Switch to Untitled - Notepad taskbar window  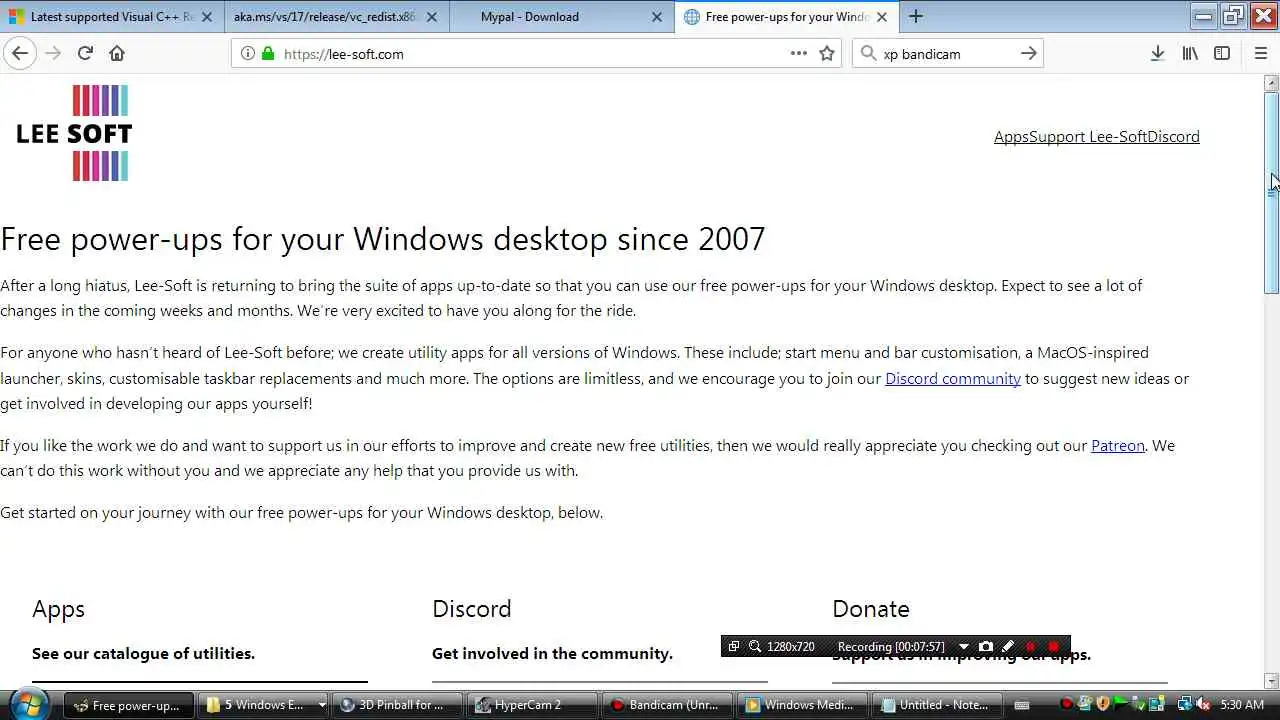937,705
